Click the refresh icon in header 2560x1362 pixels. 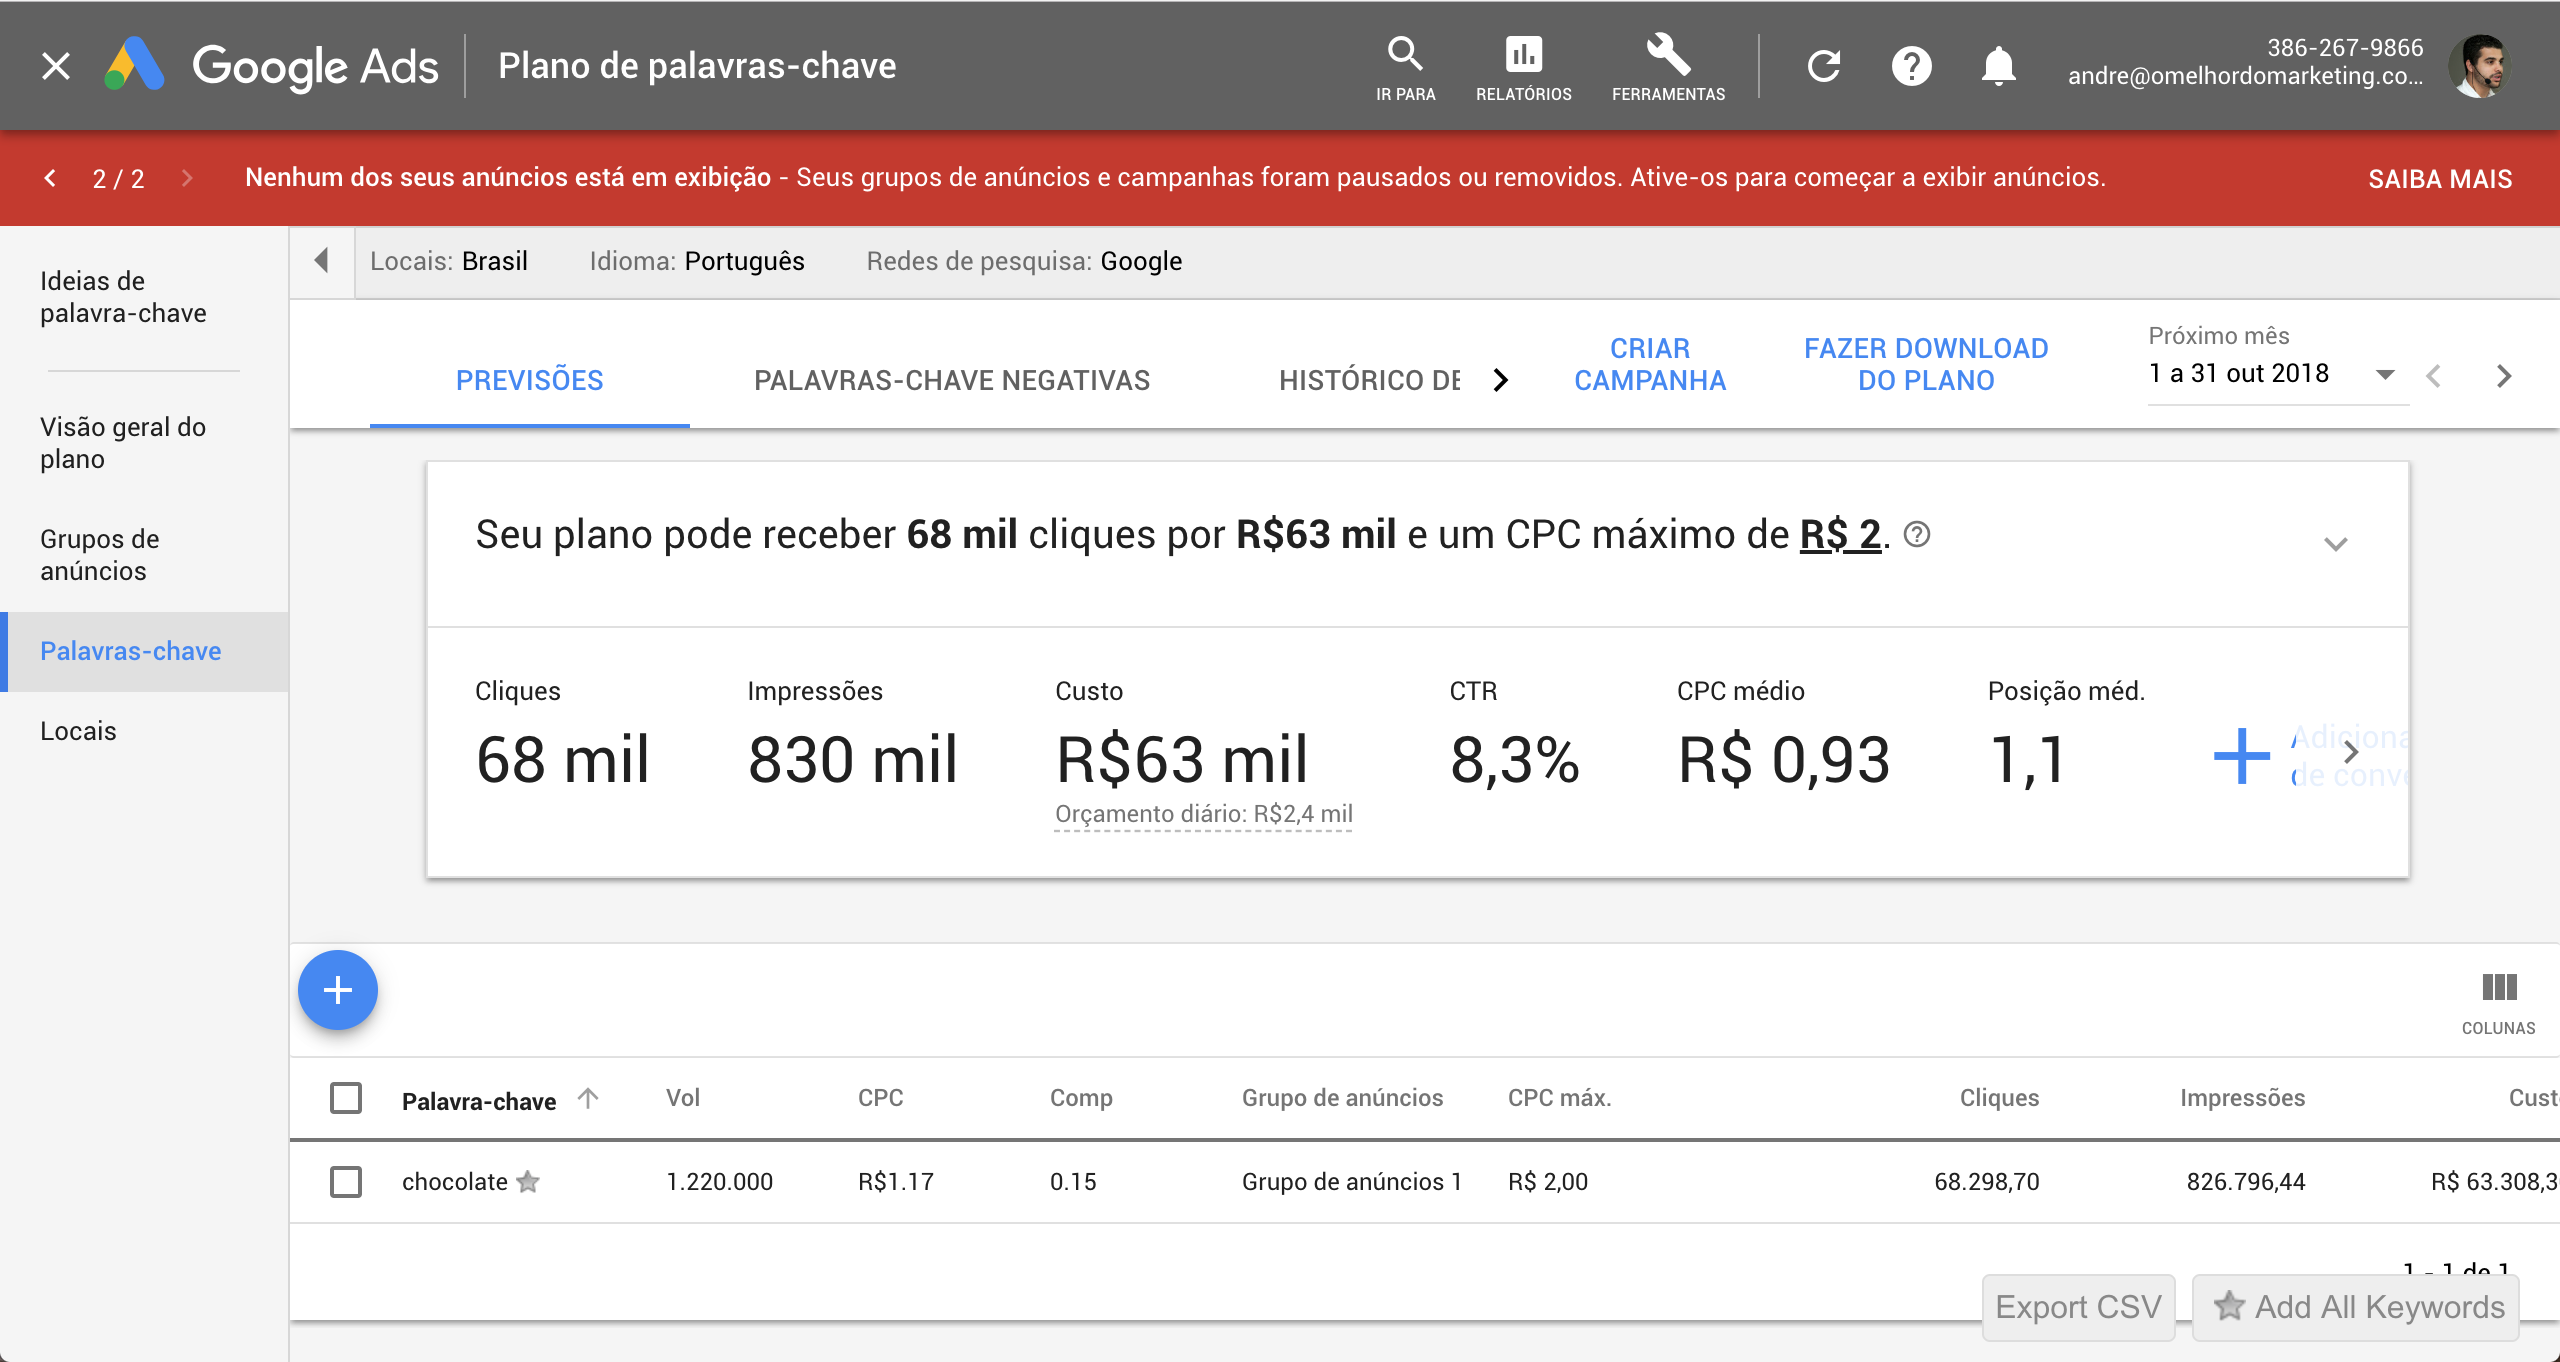point(1823,66)
